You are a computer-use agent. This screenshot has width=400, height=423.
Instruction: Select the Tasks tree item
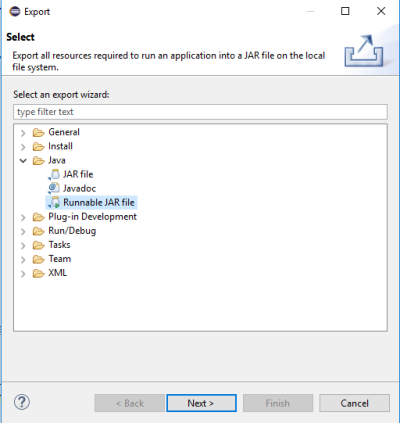pyautogui.click(x=59, y=245)
